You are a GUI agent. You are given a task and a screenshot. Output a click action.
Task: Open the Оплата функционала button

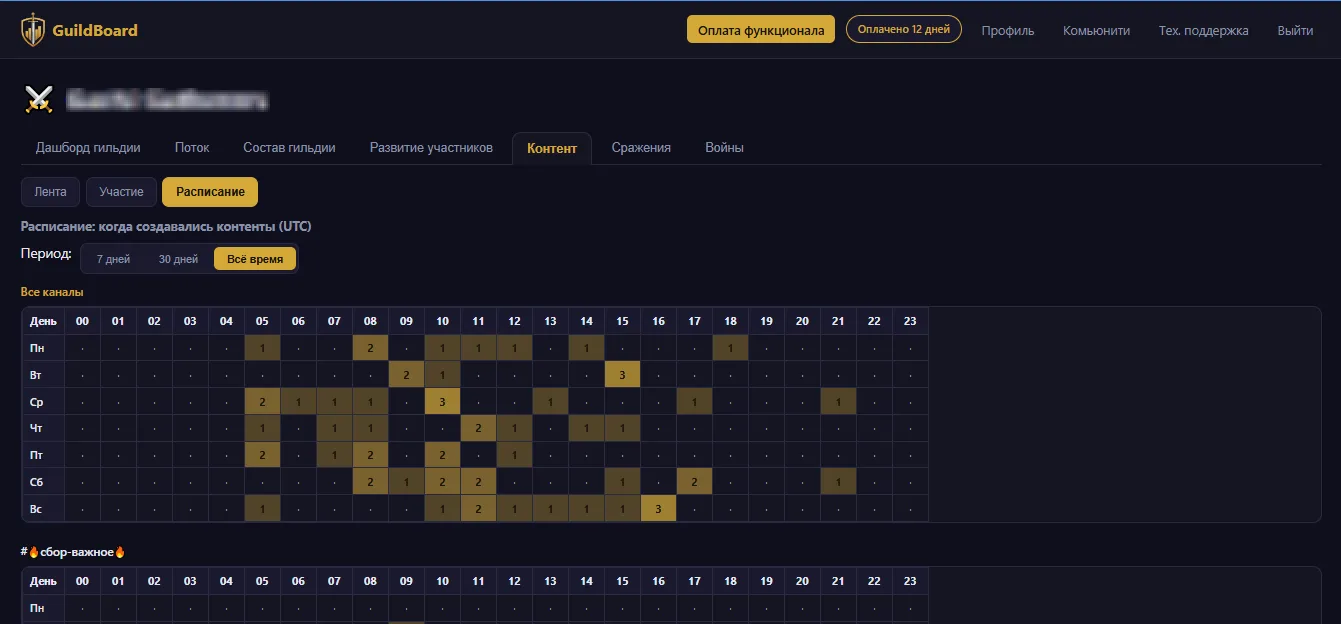click(761, 30)
